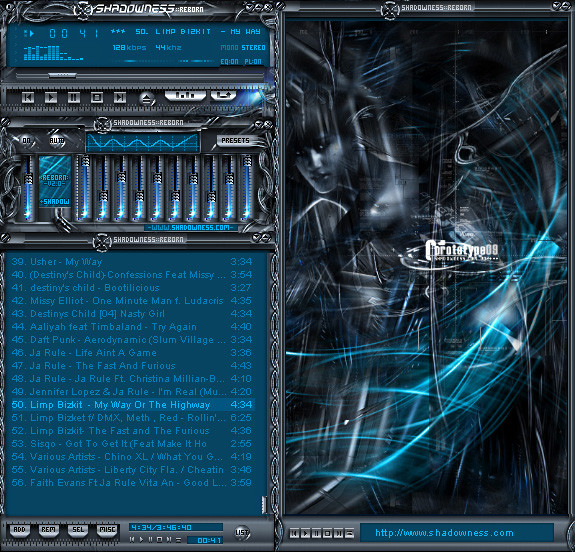Stop playback with the main stop button

point(97,98)
